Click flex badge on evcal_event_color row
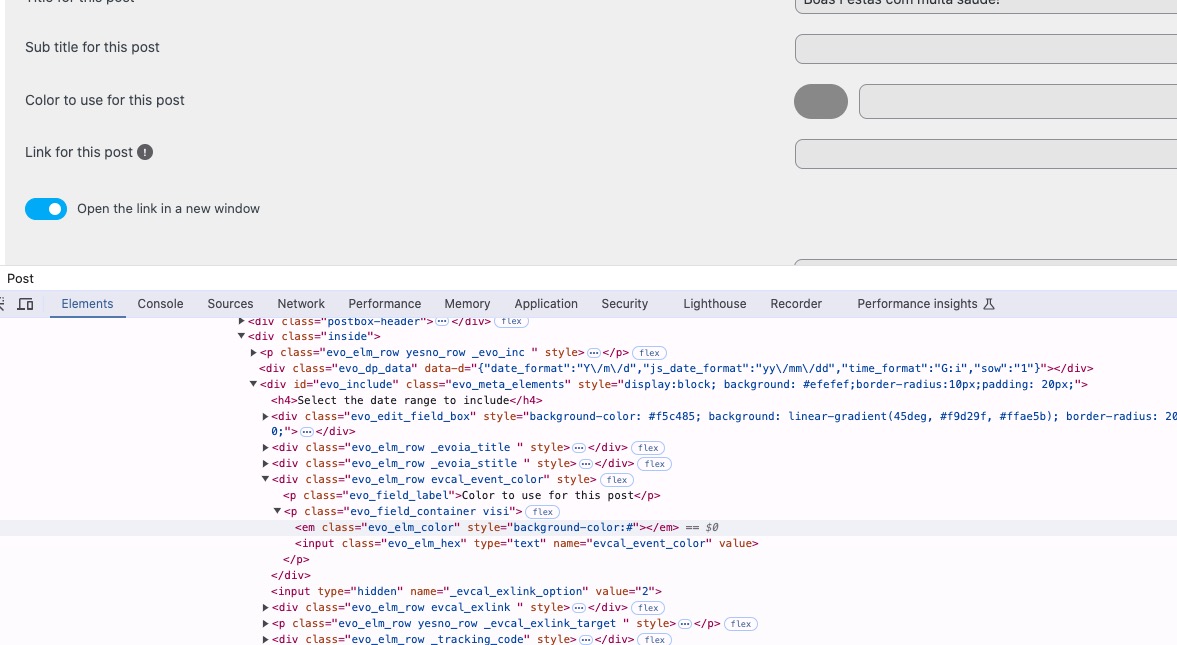The image size is (1177, 645). click(617, 480)
